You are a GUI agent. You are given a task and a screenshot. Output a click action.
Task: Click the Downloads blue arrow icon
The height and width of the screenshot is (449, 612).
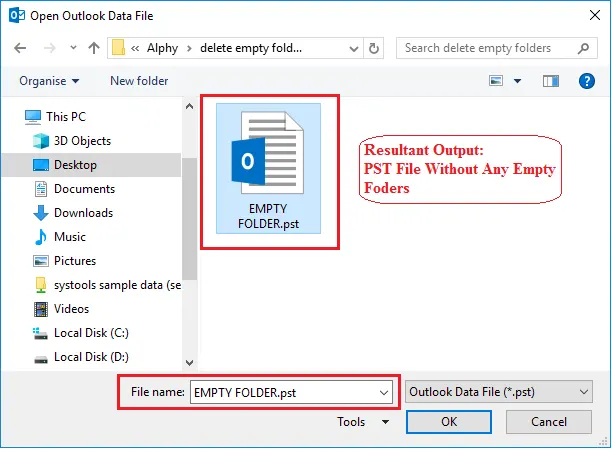[41, 213]
